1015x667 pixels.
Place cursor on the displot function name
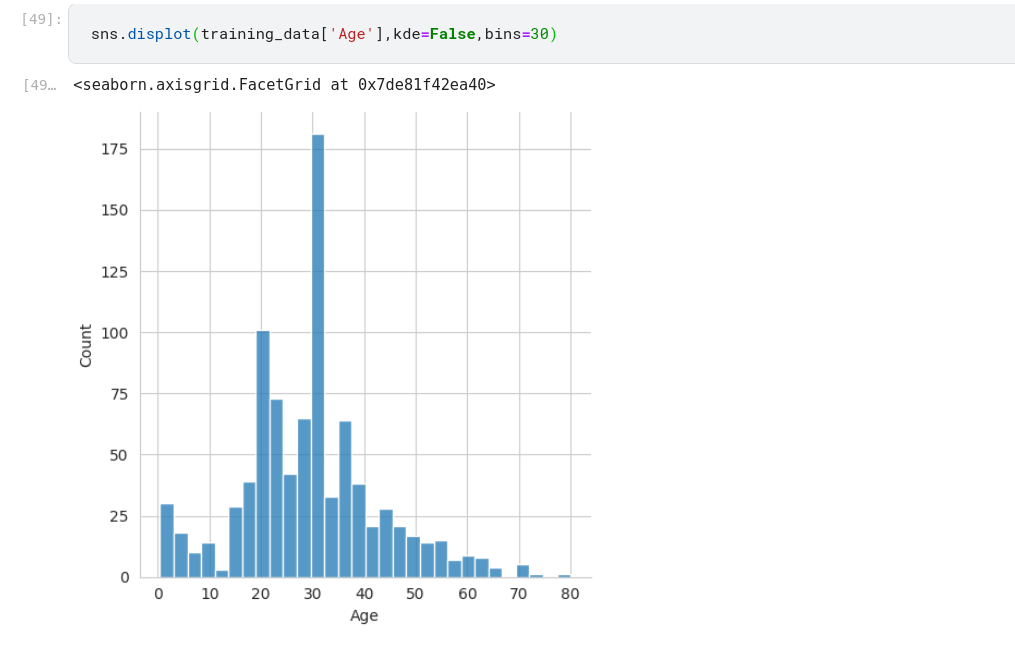click(x=159, y=34)
